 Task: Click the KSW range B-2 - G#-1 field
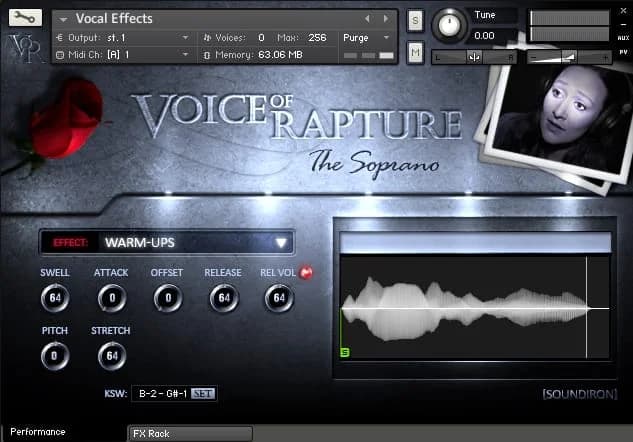click(163, 394)
